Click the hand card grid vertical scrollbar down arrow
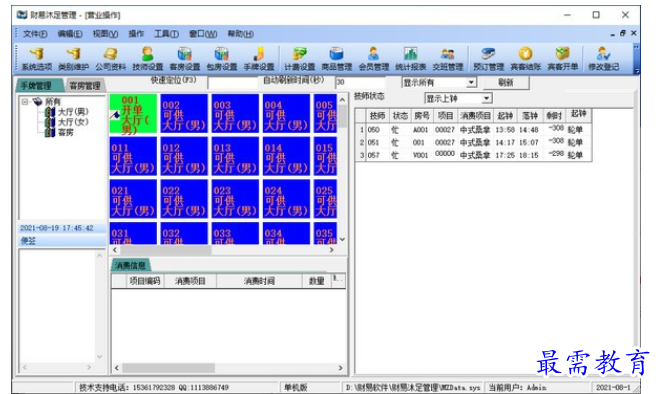 (342, 239)
